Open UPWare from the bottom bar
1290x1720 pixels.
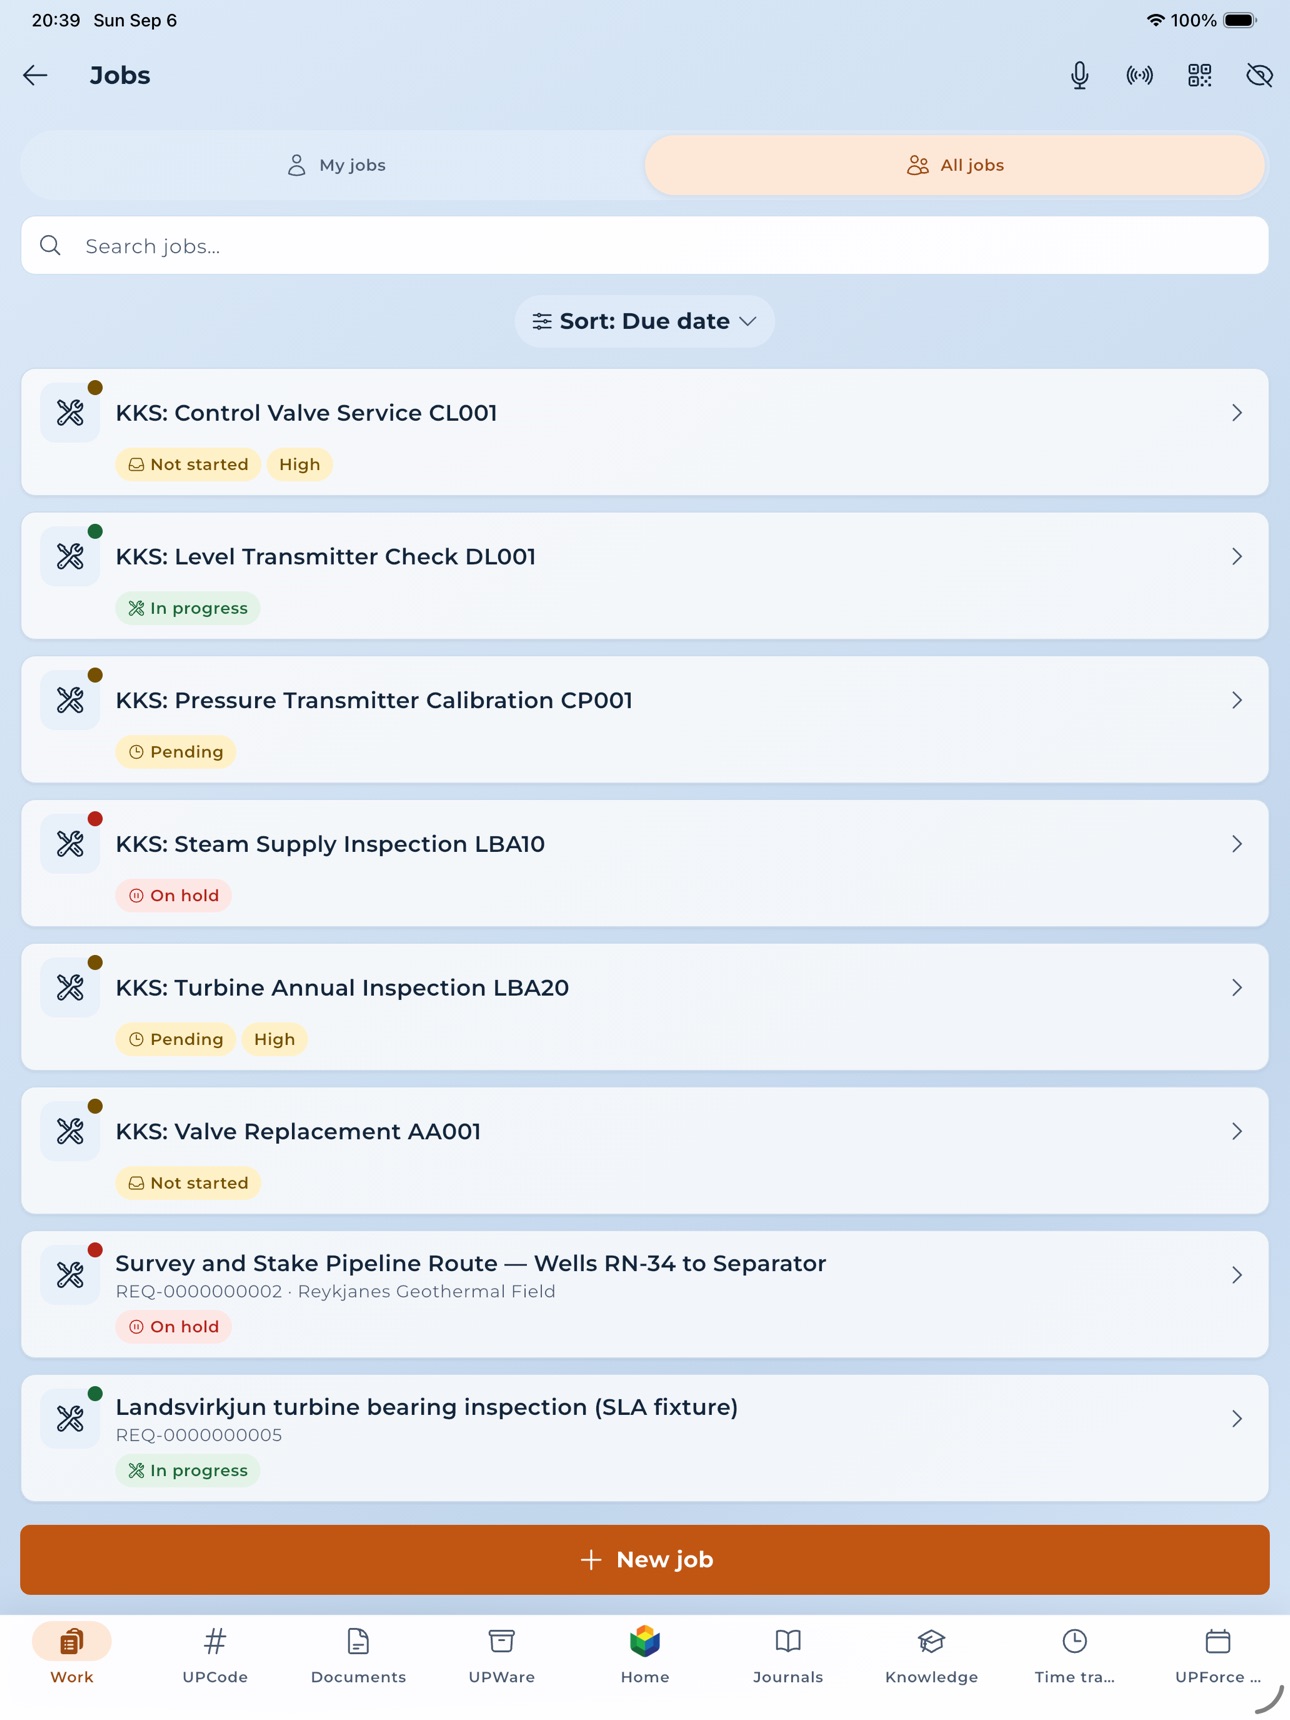coord(502,1655)
